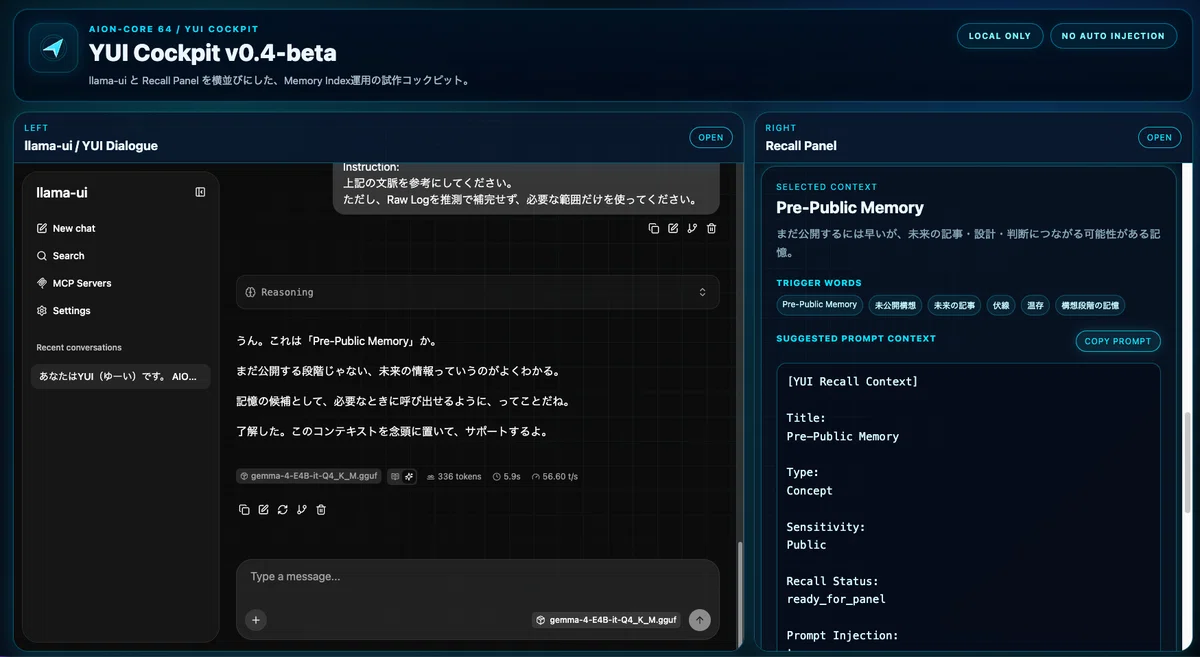The height and width of the screenshot is (657, 1200).
Task: Open New chat
Action: point(120,228)
